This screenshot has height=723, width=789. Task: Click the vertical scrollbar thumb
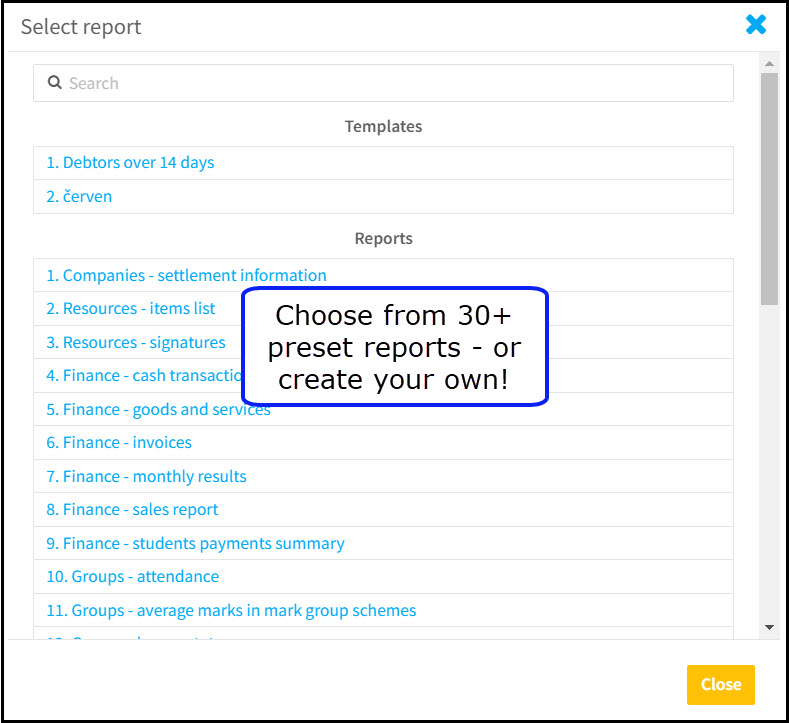(769, 189)
